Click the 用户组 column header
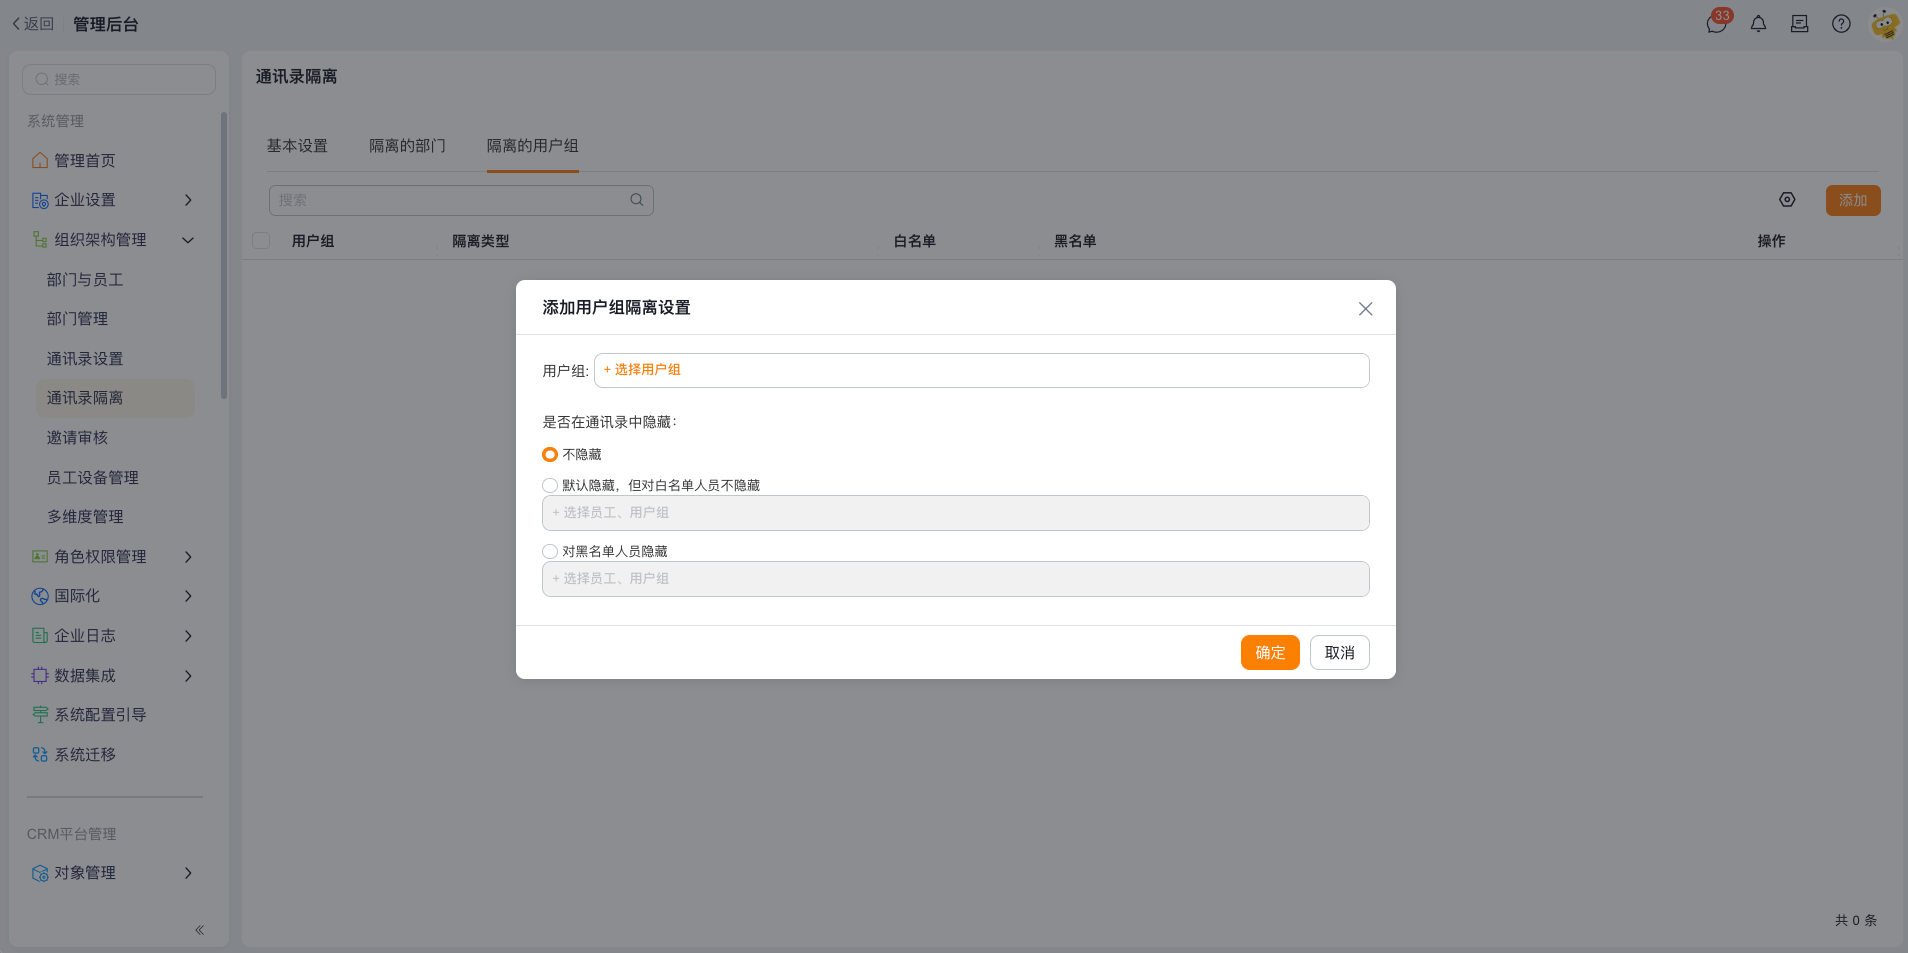 point(313,241)
